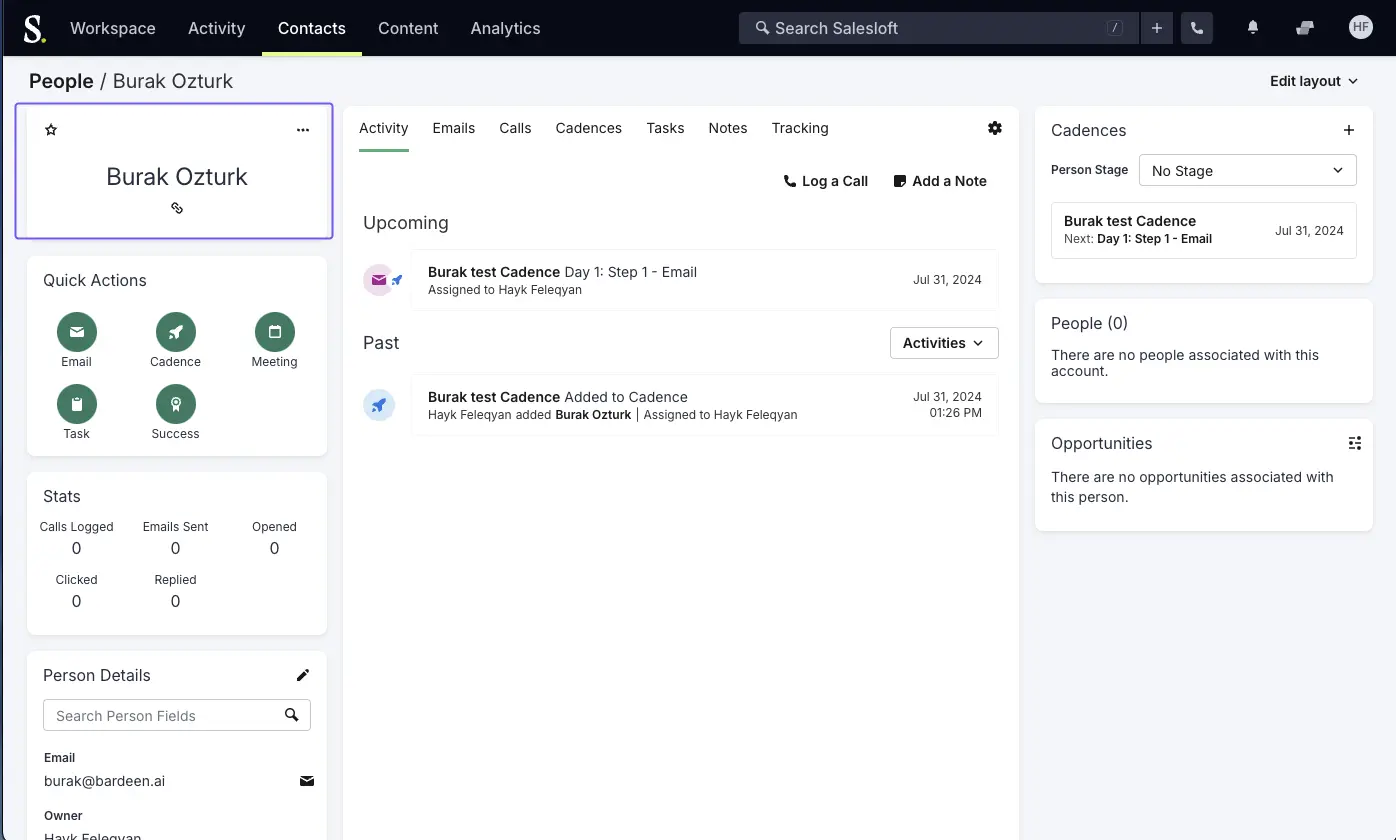Viewport: 1396px width, 840px height.
Task: Click the Opened stat
Action: tap(275, 538)
